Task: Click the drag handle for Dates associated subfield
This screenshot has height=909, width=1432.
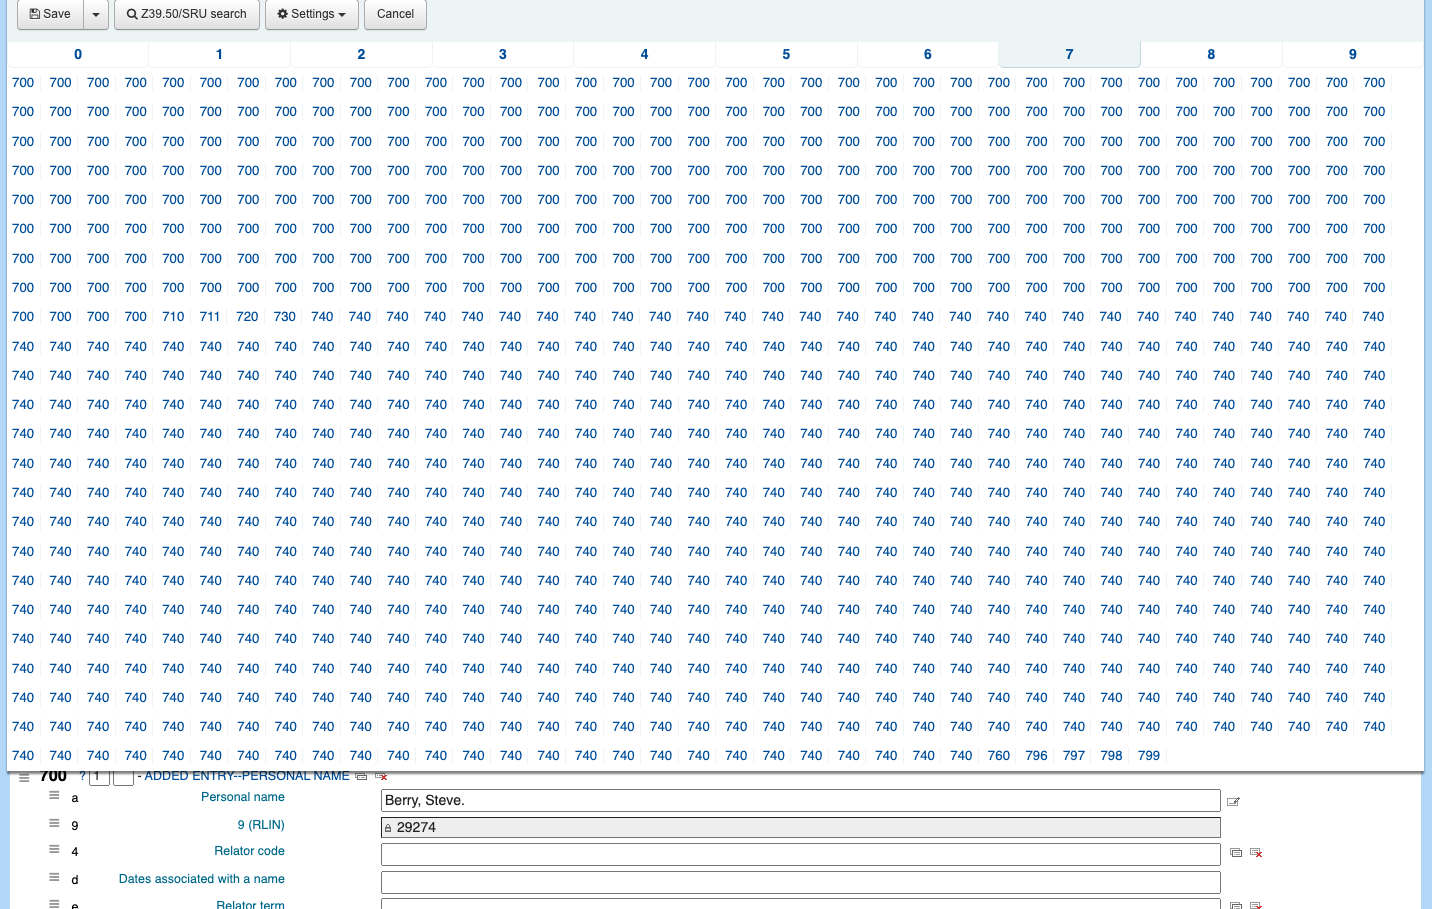Action: tap(54, 878)
